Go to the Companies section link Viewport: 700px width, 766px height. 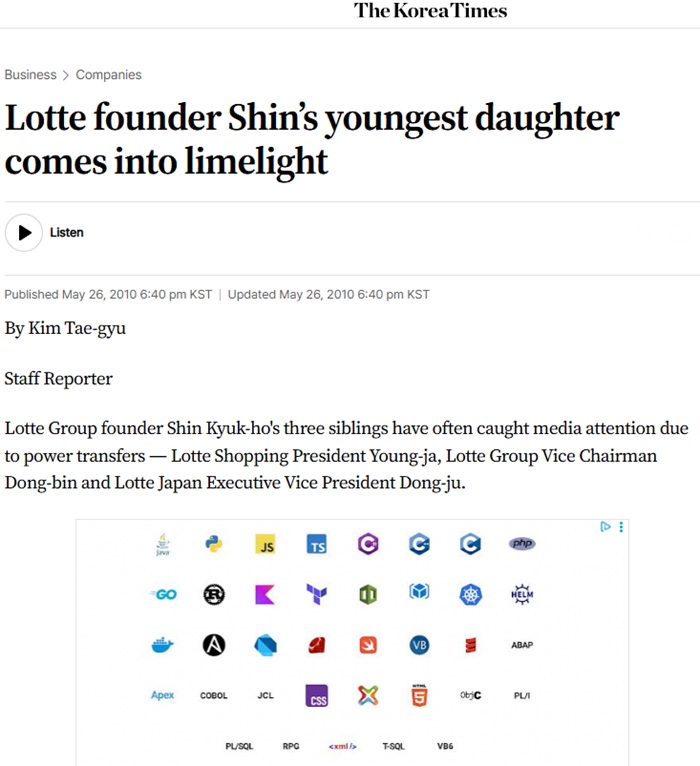(108, 75)
